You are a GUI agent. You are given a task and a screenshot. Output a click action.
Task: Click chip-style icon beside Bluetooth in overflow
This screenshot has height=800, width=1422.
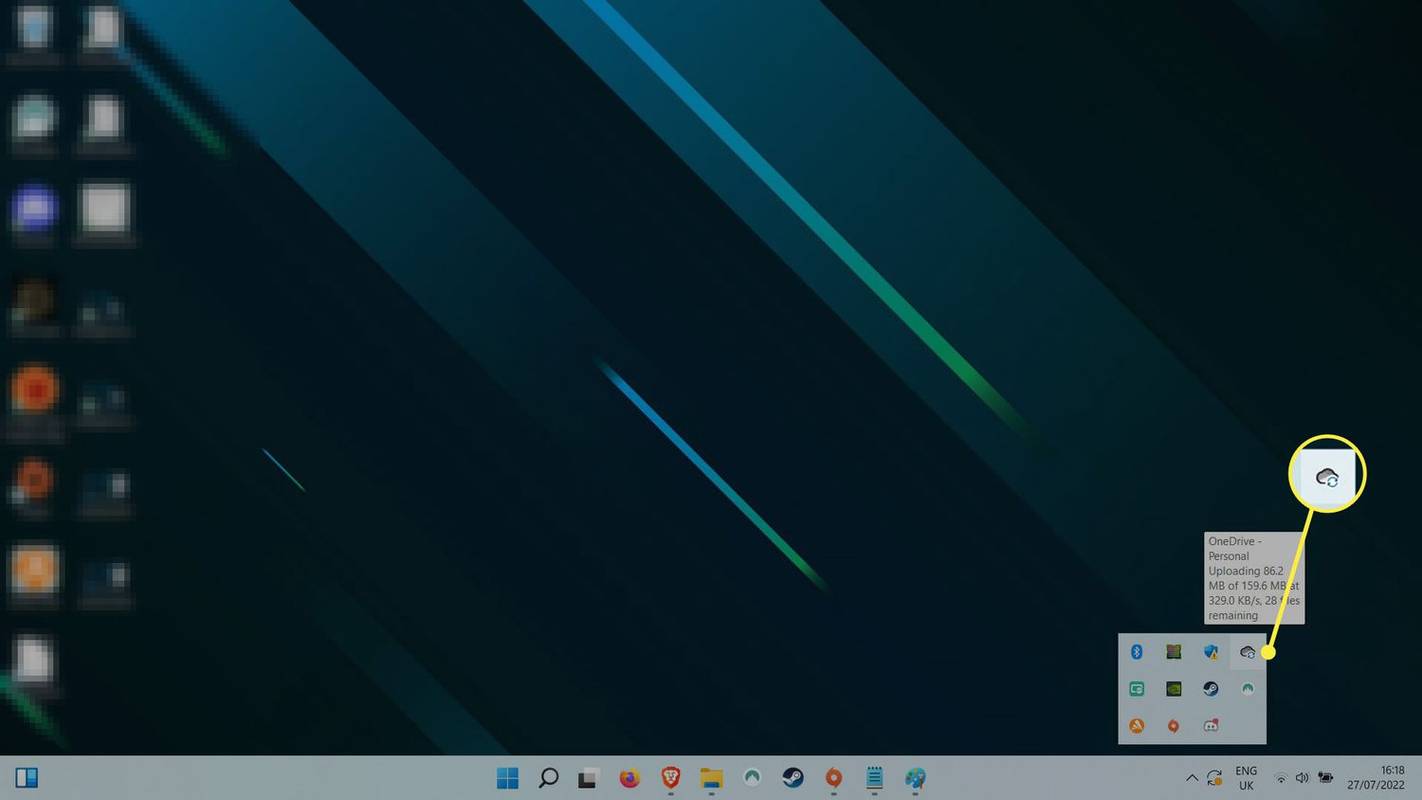1174,652
